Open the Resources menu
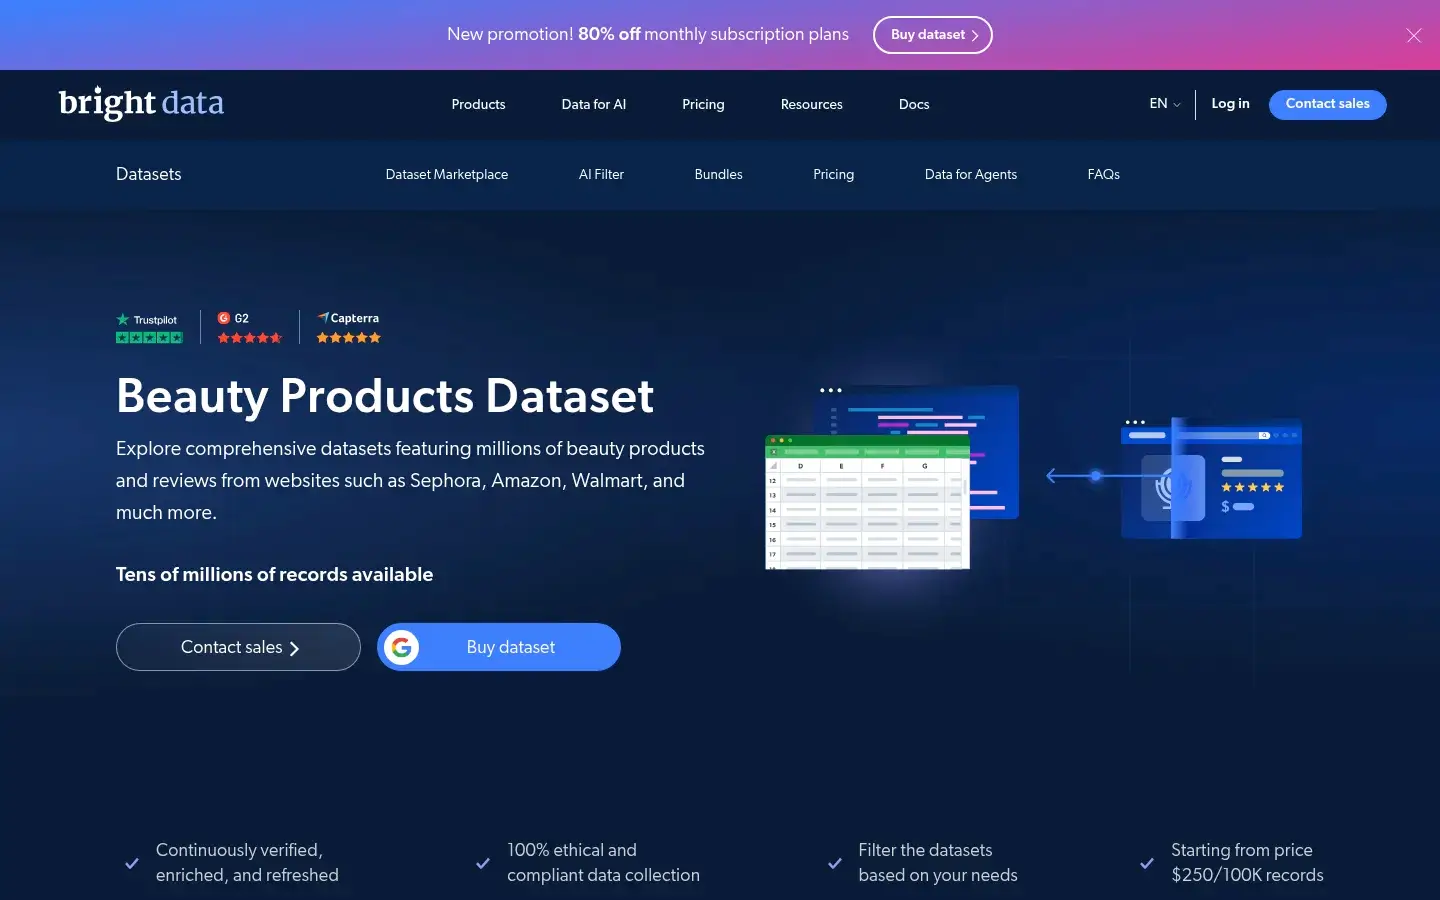The width and height of the screenshot is (1440, 900). (x=811, y=104)
